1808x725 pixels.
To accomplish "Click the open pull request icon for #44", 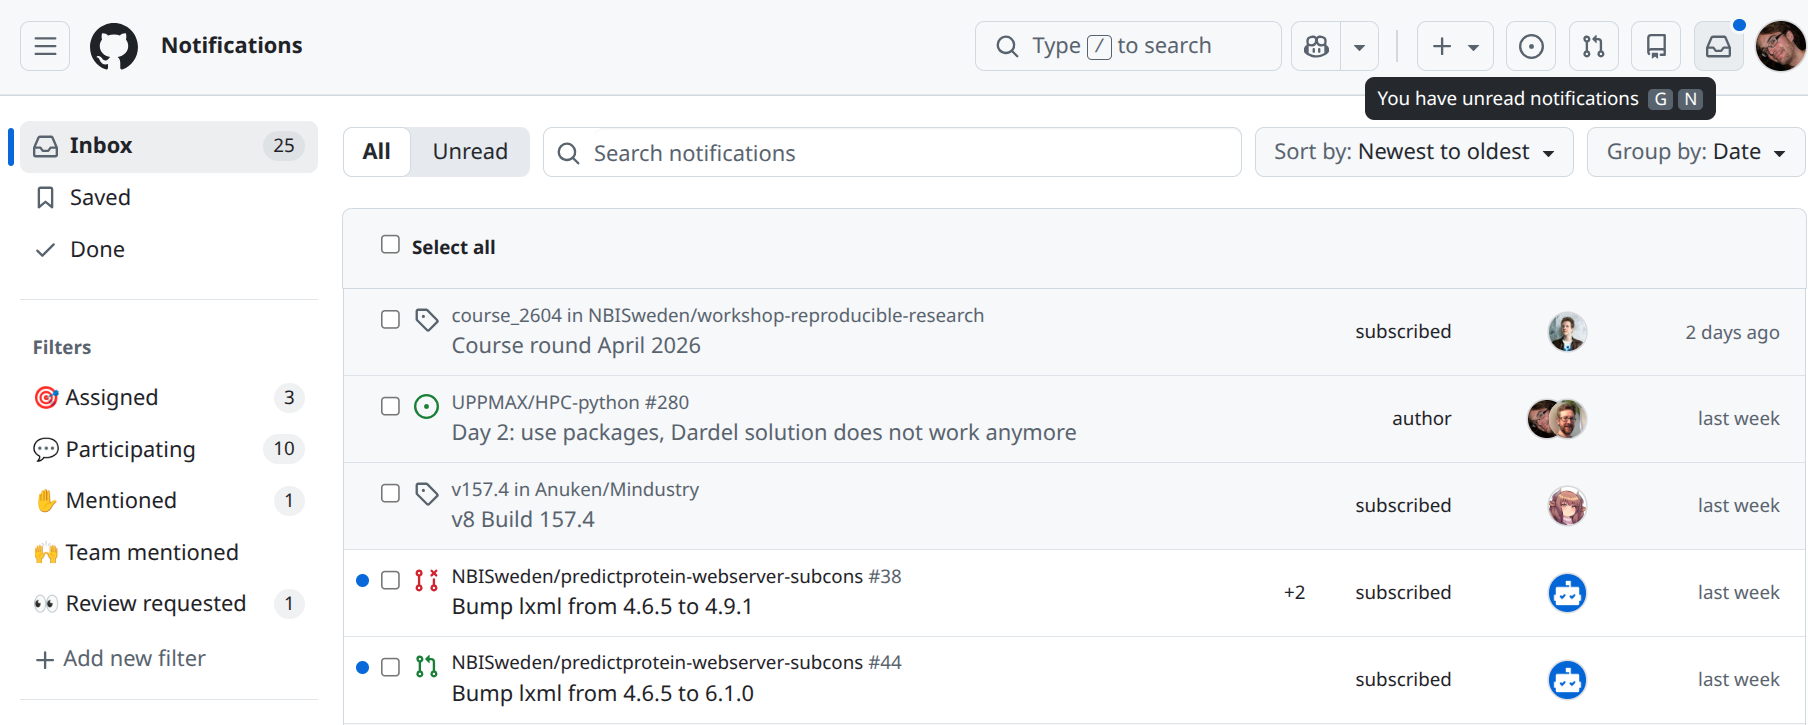I will pyautogui.click(x=427, y=667).
